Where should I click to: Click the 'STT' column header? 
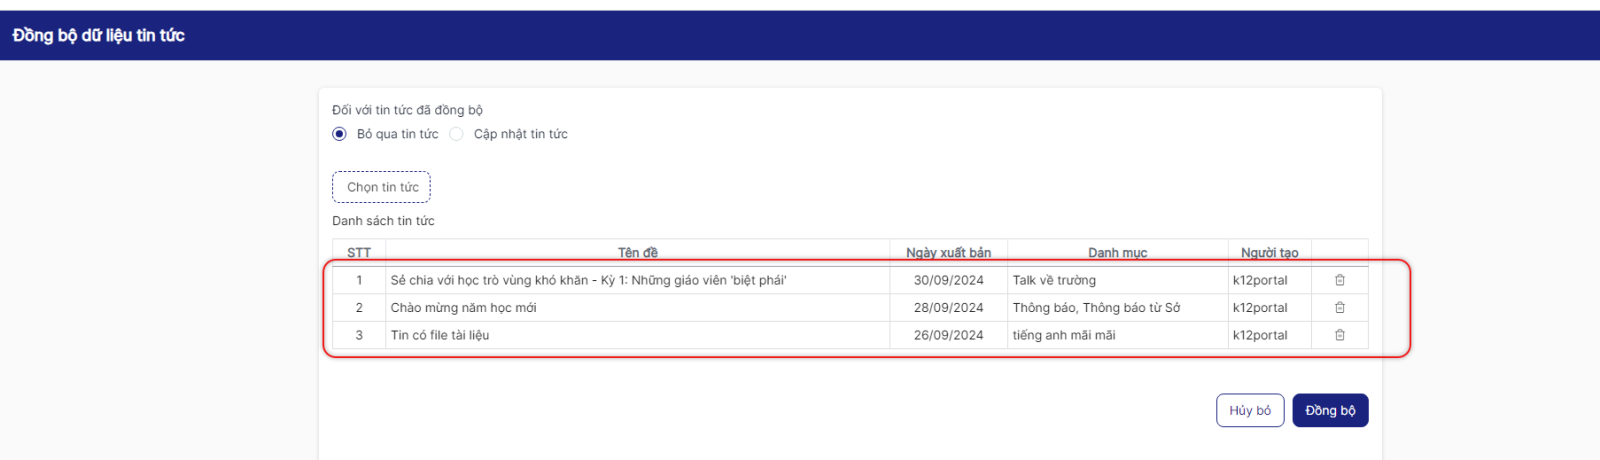359,253
